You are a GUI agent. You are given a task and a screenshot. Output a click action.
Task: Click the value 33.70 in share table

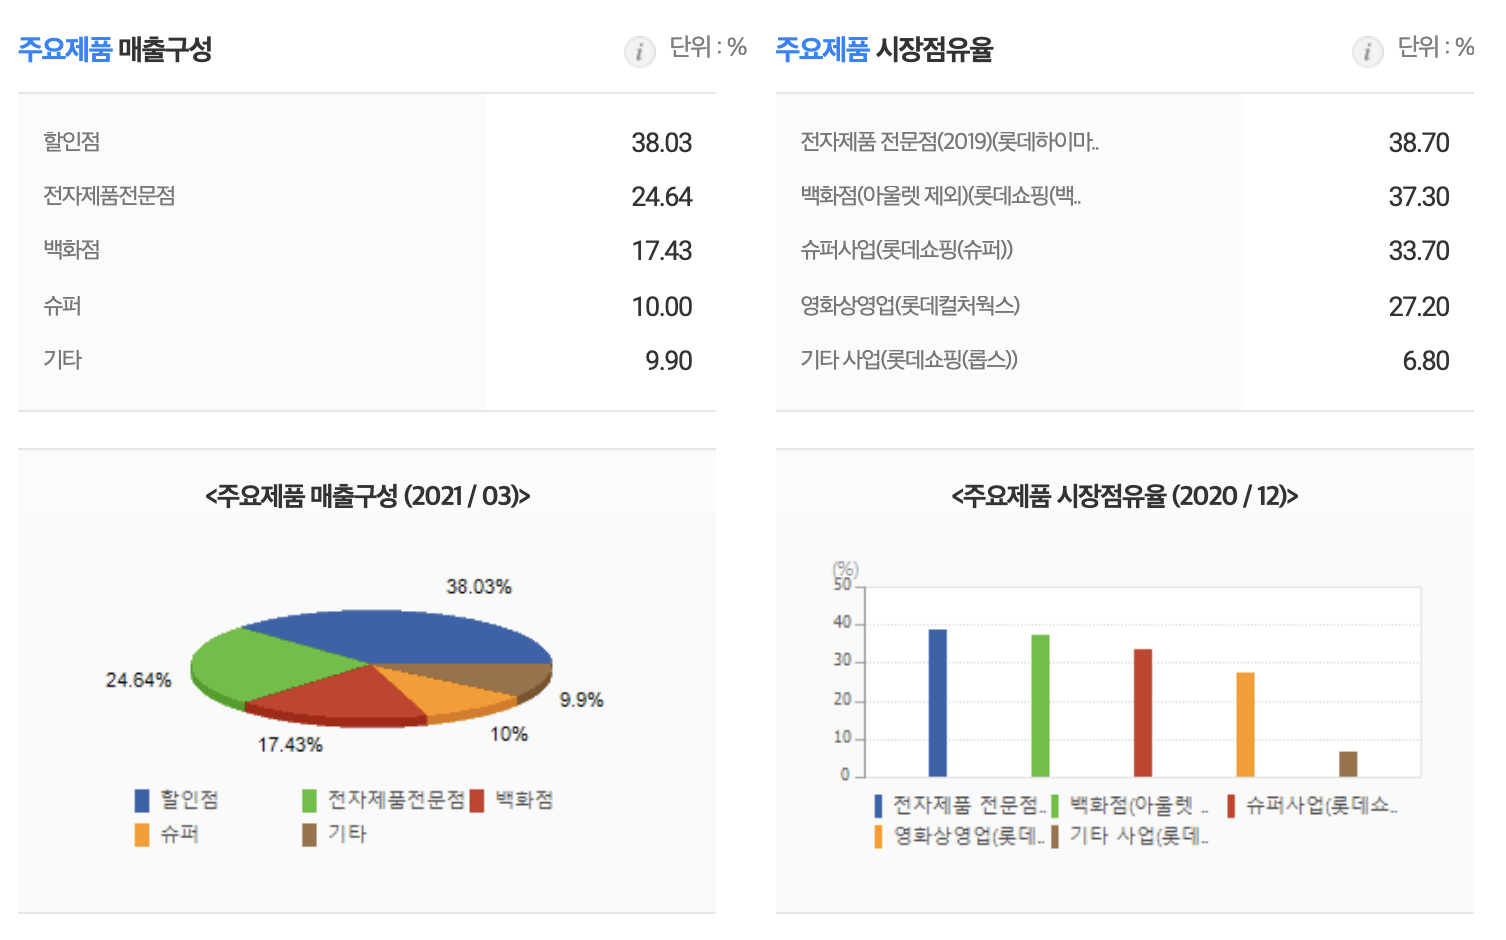coord(1419,251)
